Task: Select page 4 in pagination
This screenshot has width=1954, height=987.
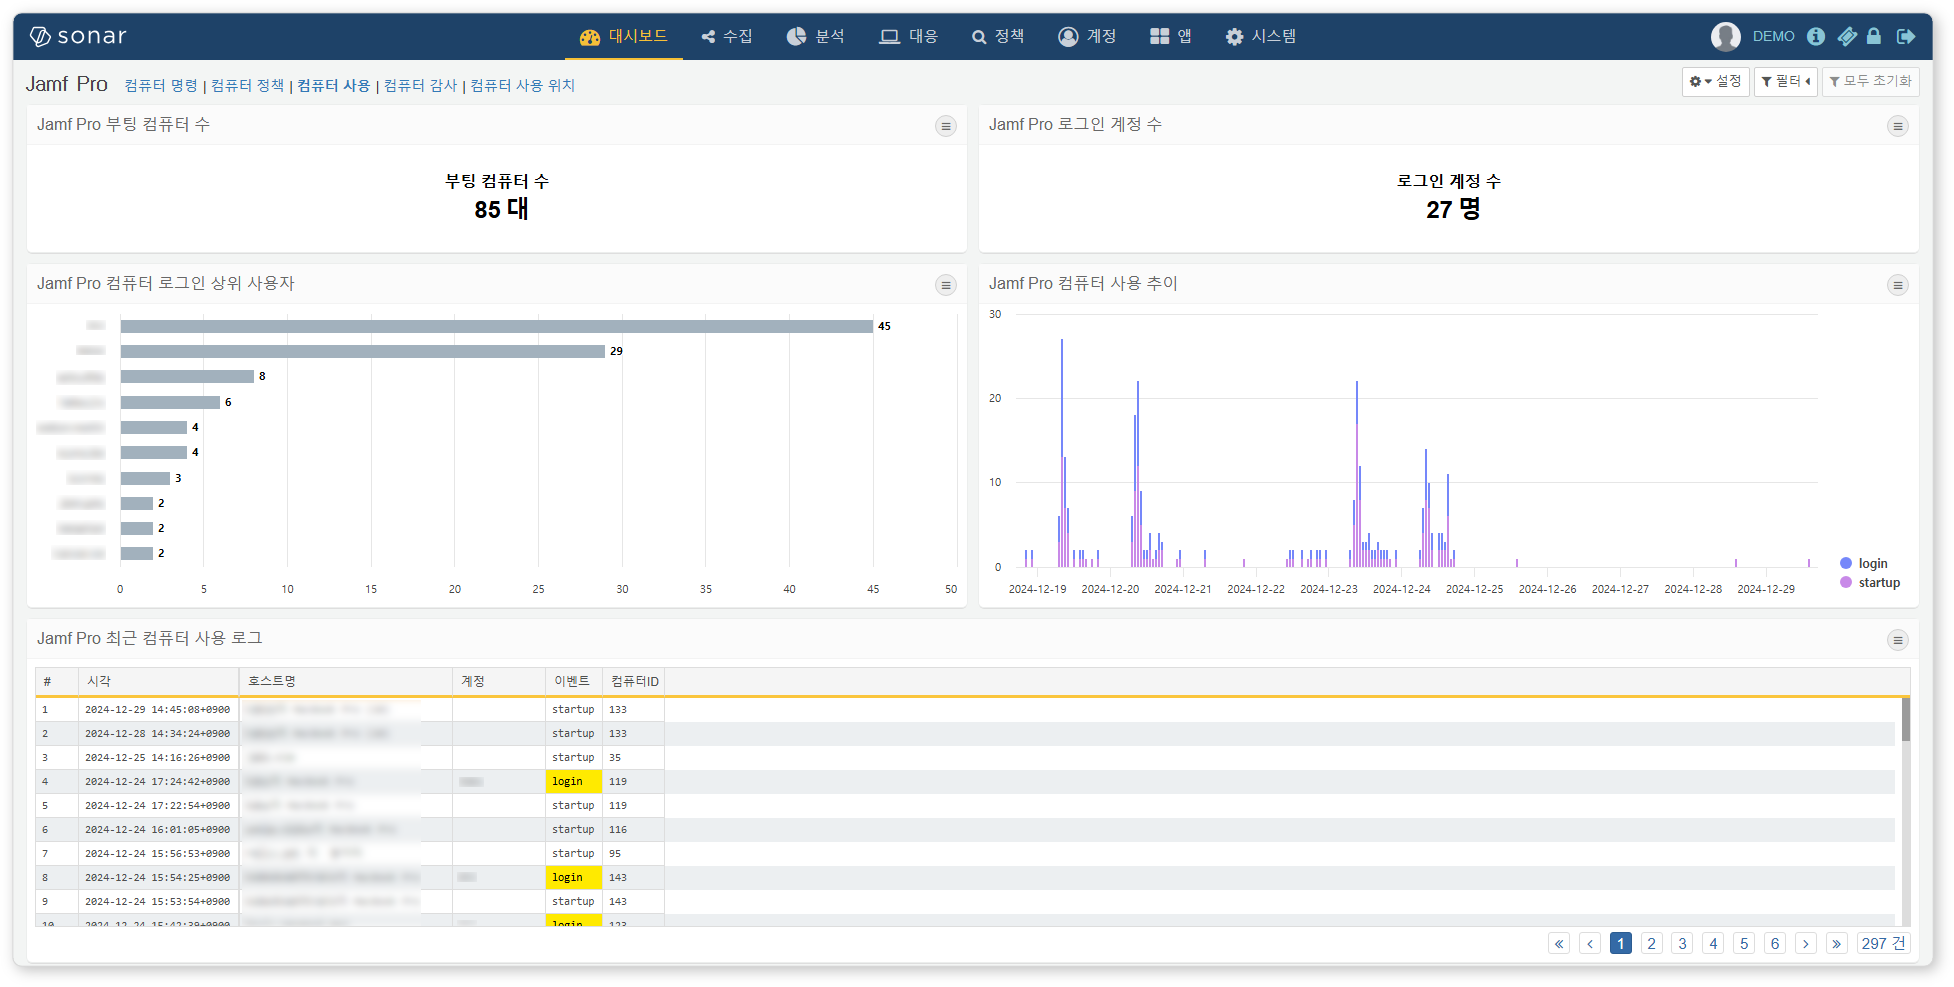Action: (1714, 944)
